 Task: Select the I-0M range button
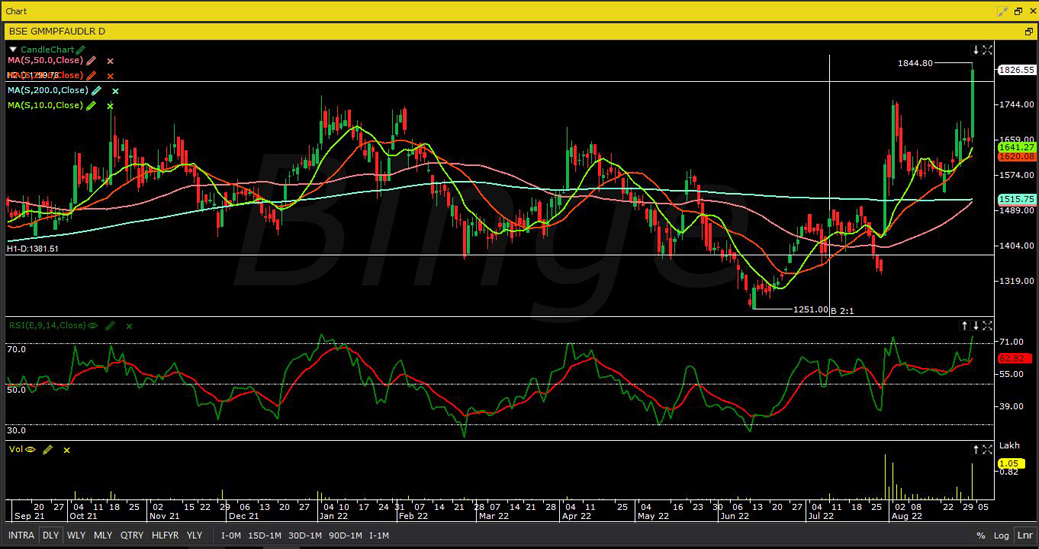click(x=231, y=535)
